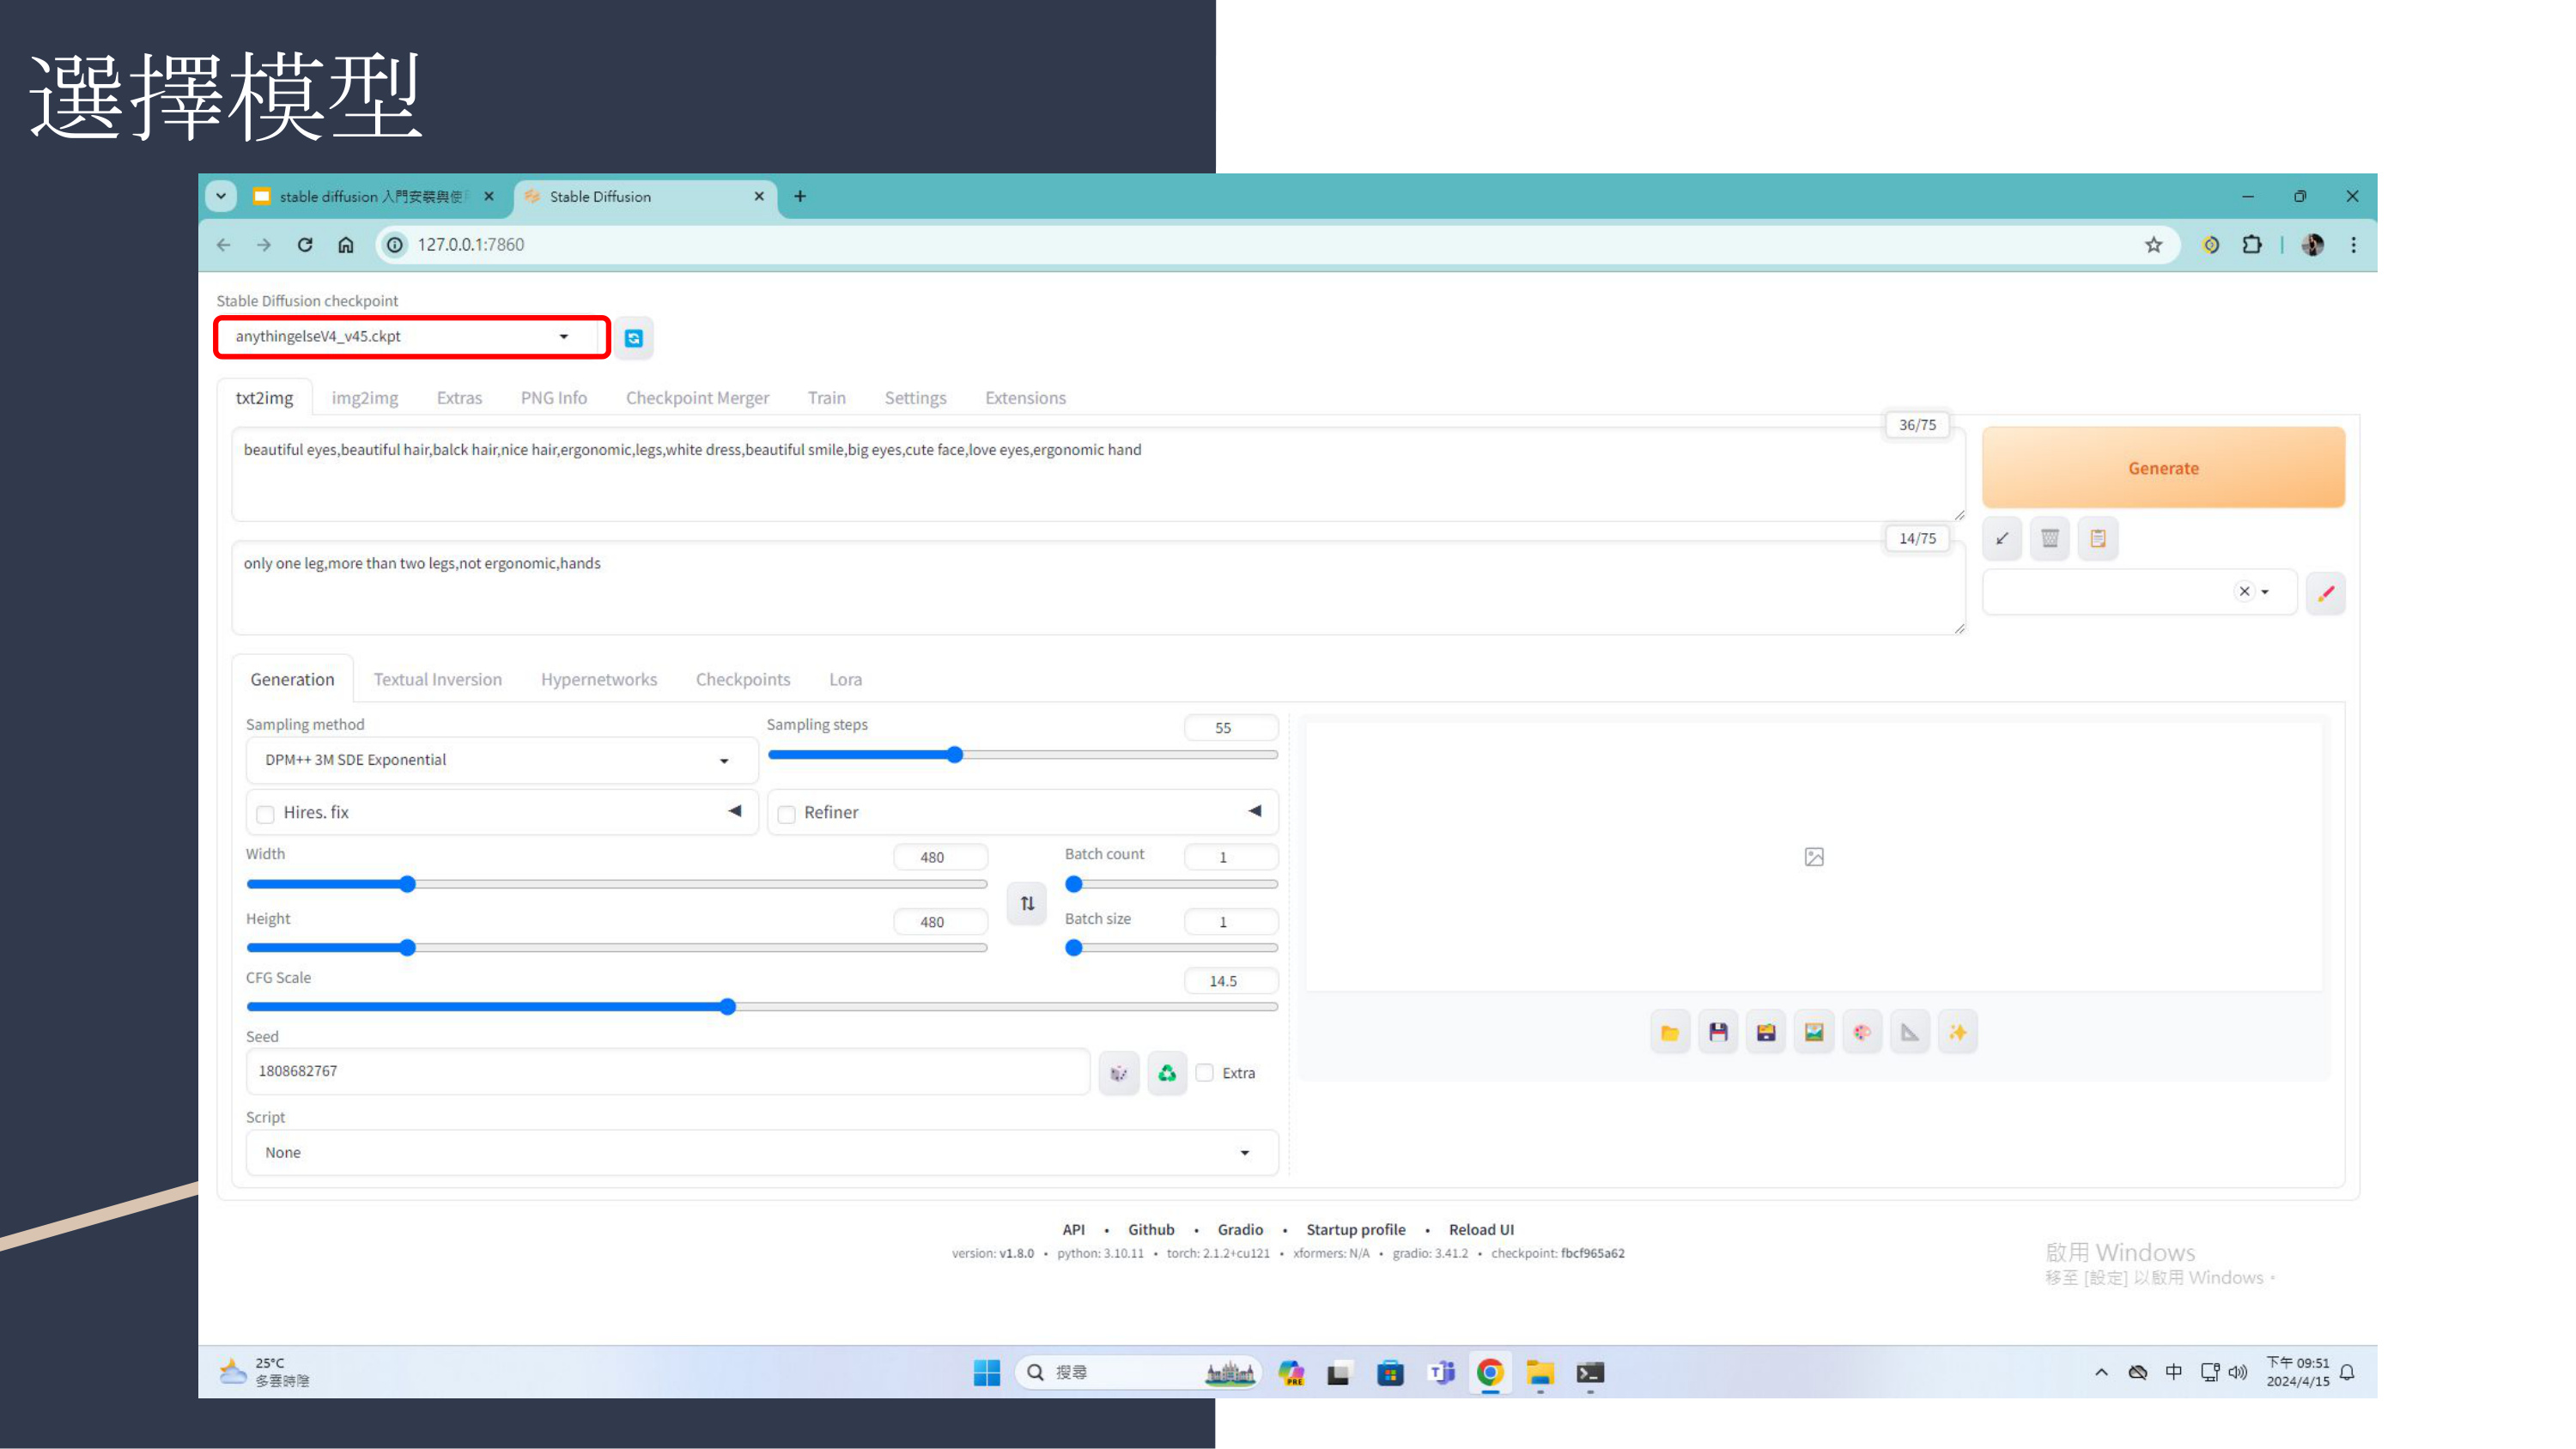The width and height of the screenshot is (2576, 1449).
Task: Open Microsoft Store taskbar icon
Action: coord(1390,1373)
